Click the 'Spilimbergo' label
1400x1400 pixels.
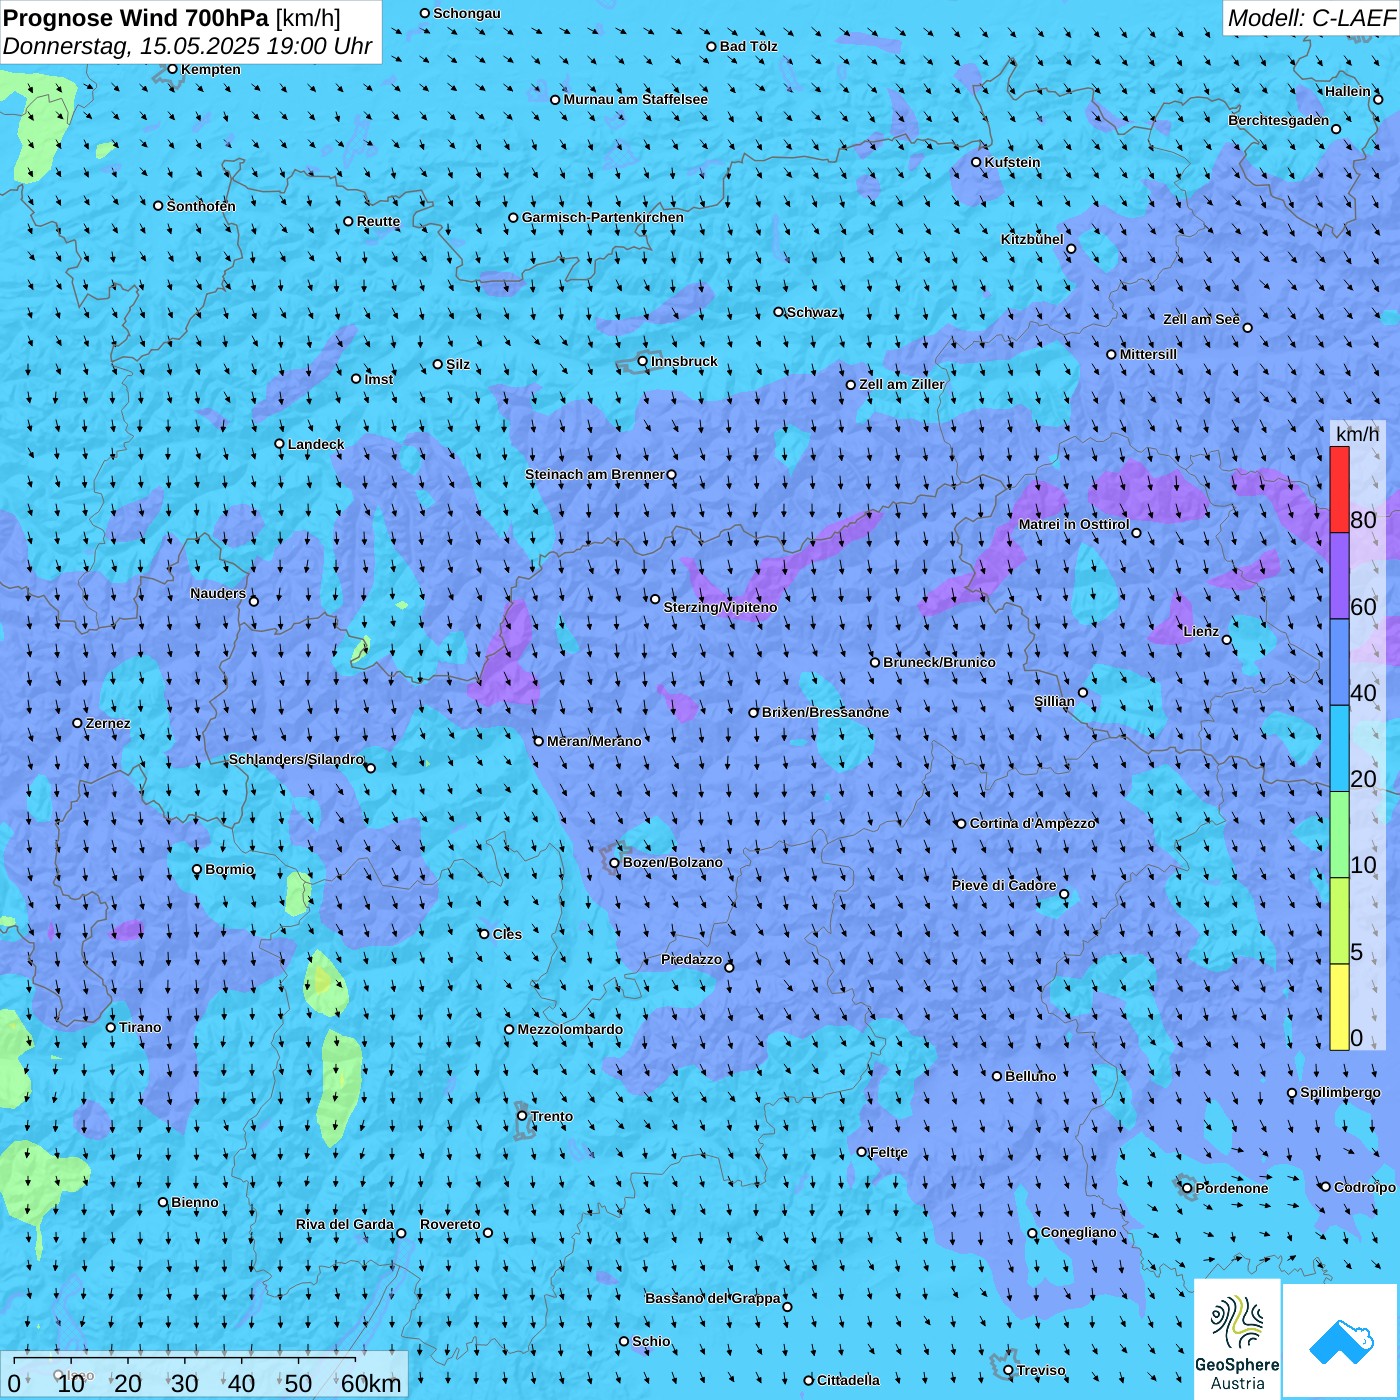1341,1092
